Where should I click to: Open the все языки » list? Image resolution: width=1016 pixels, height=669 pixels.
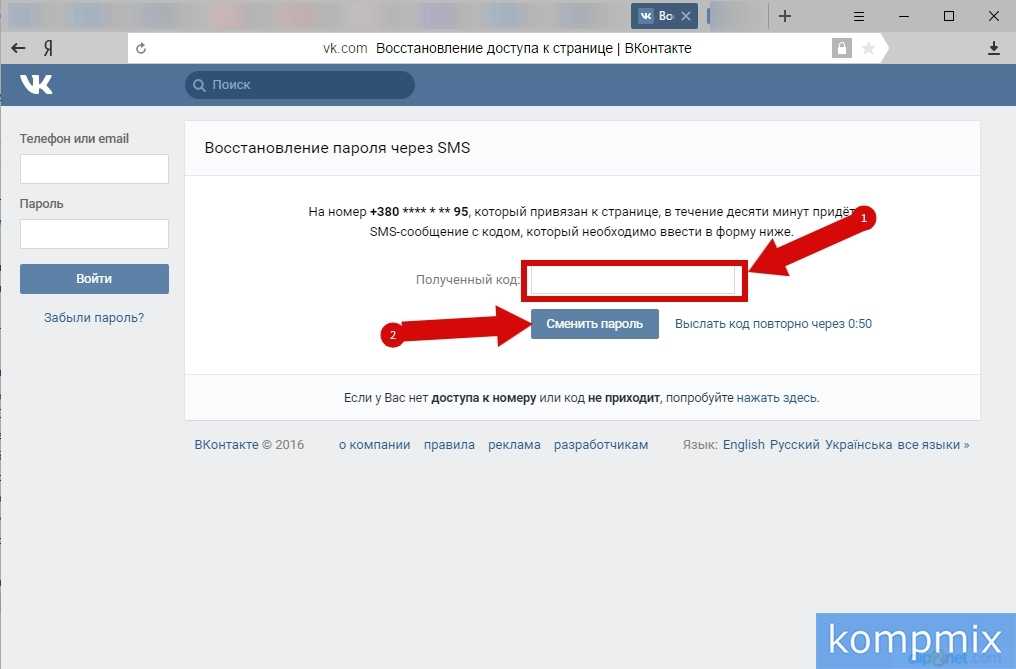933,445
